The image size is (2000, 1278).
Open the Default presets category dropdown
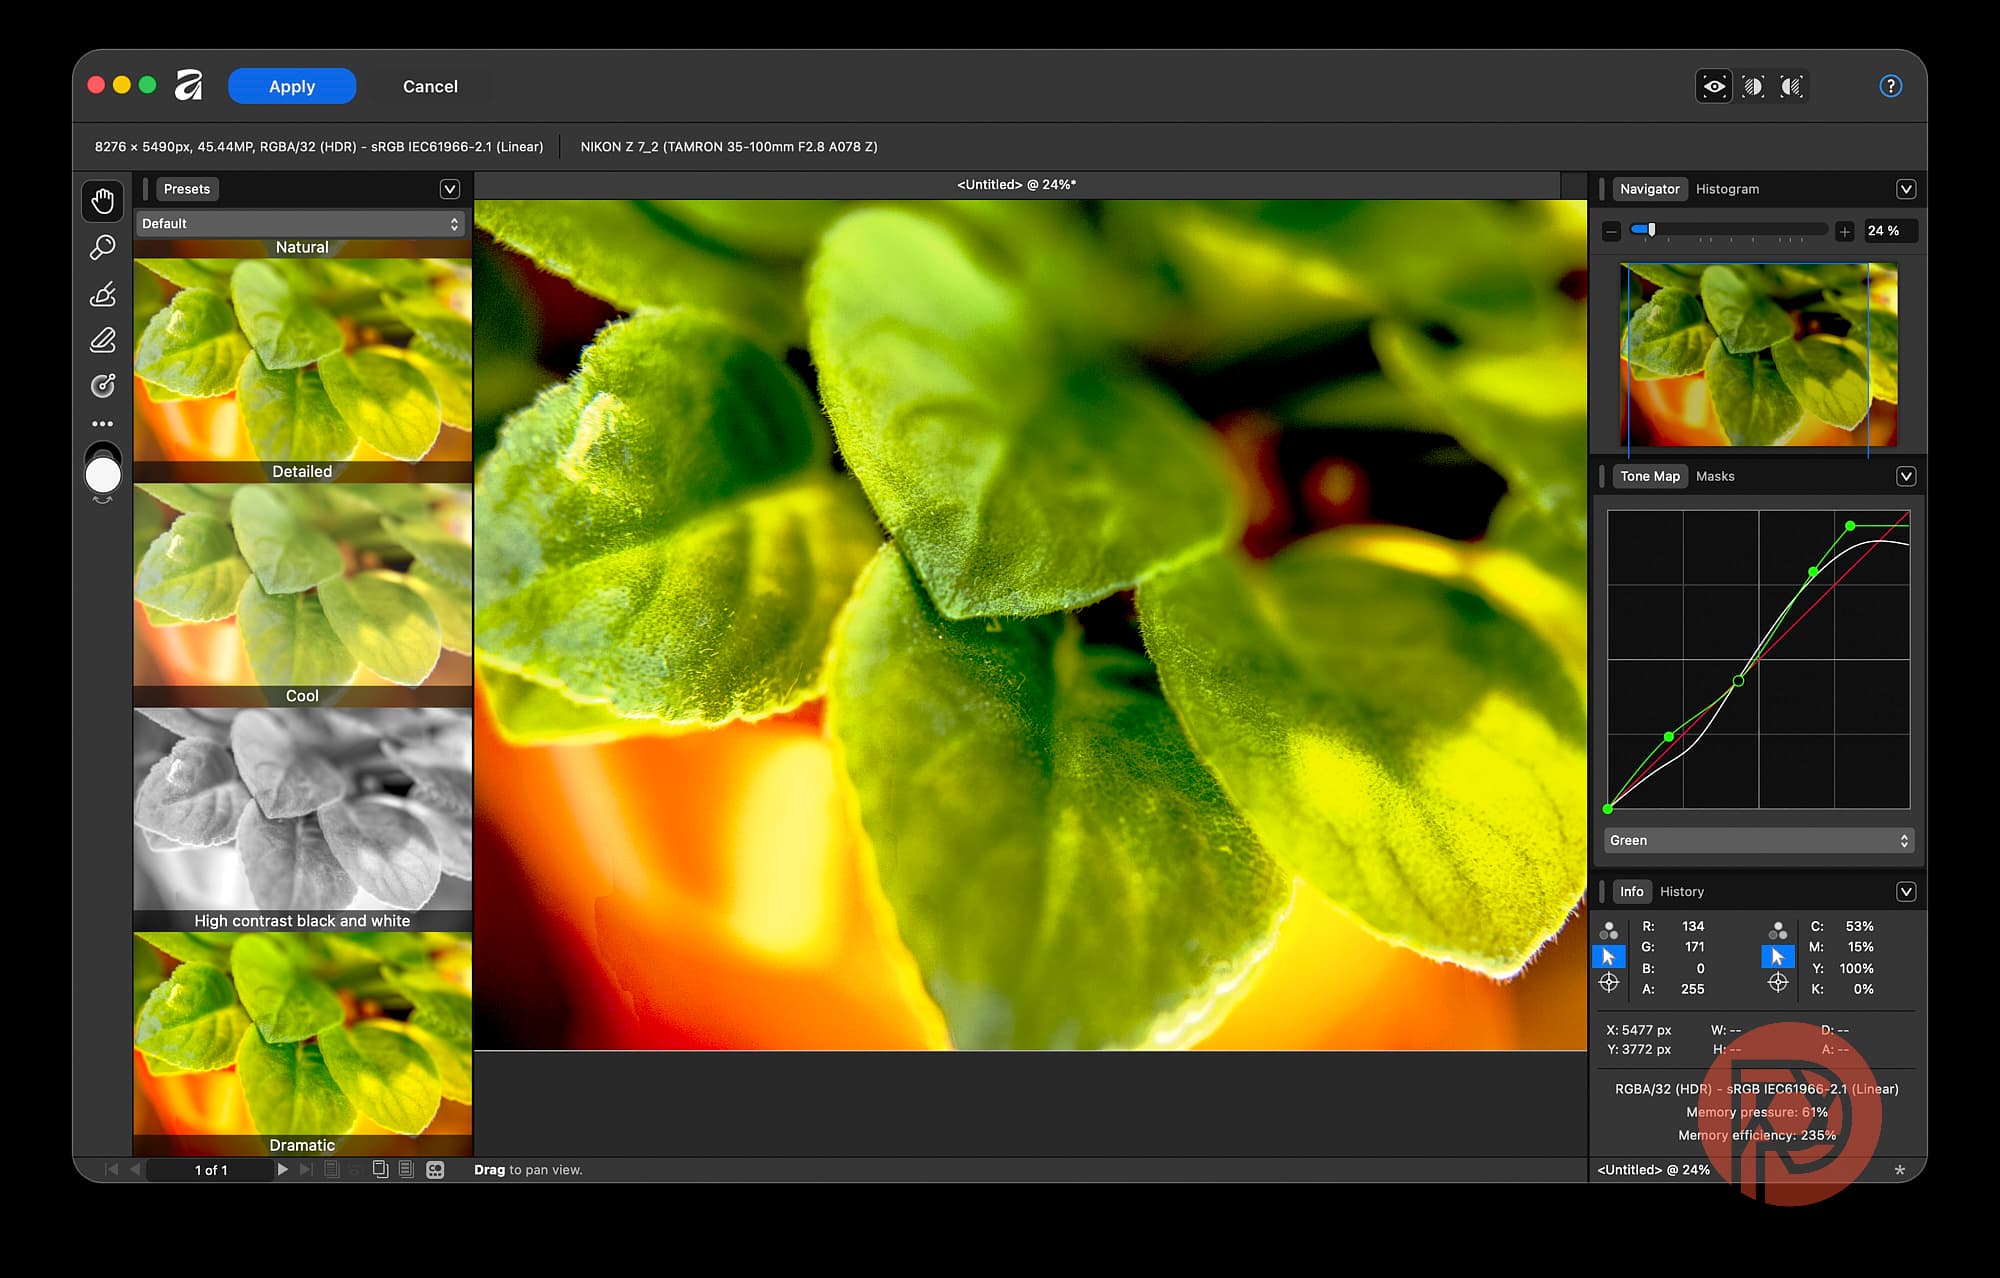(x=301, y=224)
